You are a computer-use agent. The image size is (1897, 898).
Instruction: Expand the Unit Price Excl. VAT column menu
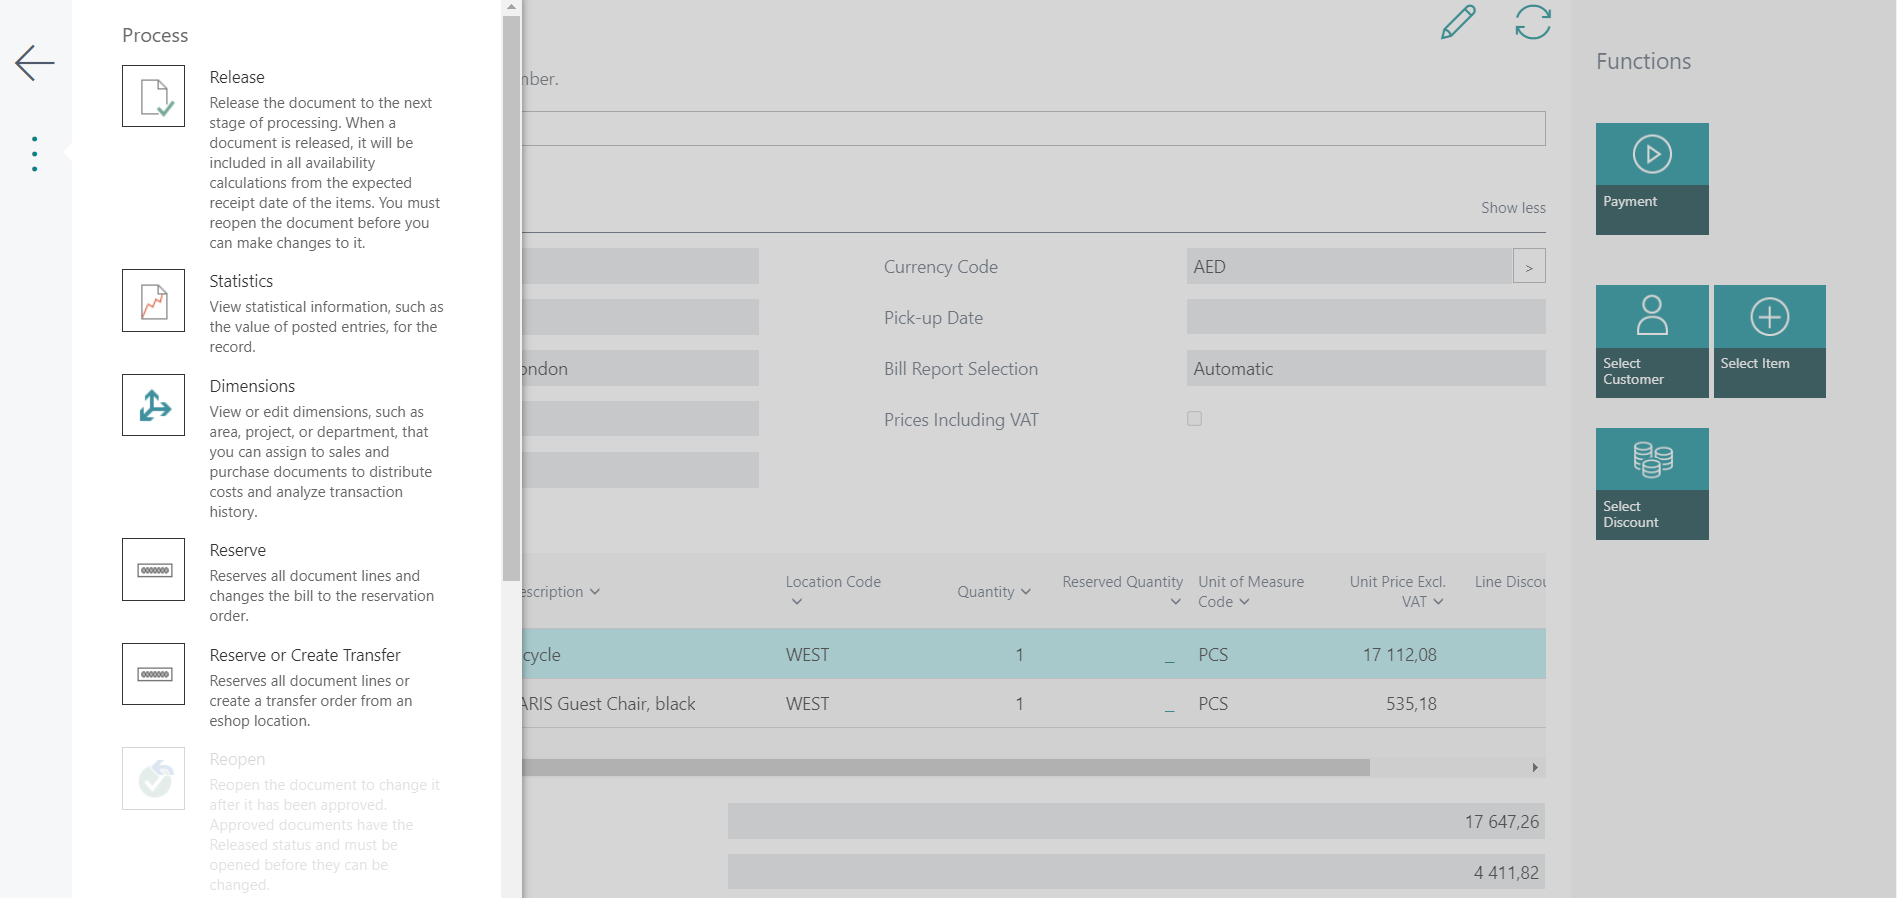(x=1438, y=602)
